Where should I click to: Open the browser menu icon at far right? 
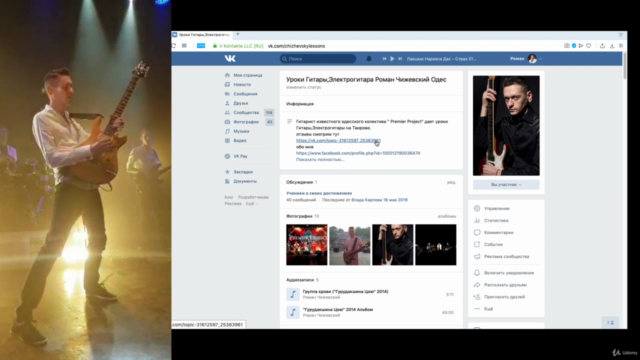coord(621,46)
